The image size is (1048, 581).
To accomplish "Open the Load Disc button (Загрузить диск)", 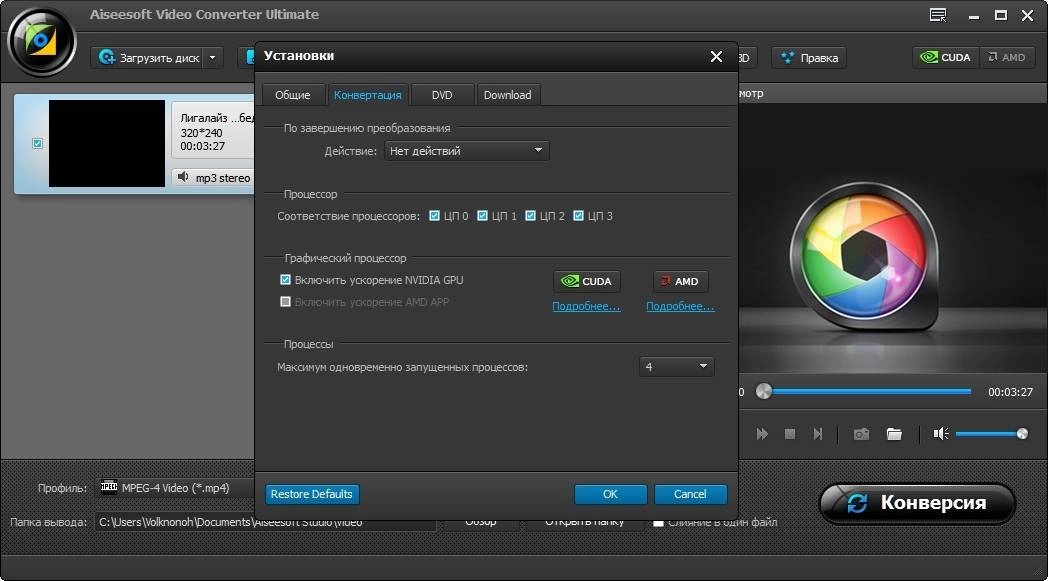I will (149, 57).
